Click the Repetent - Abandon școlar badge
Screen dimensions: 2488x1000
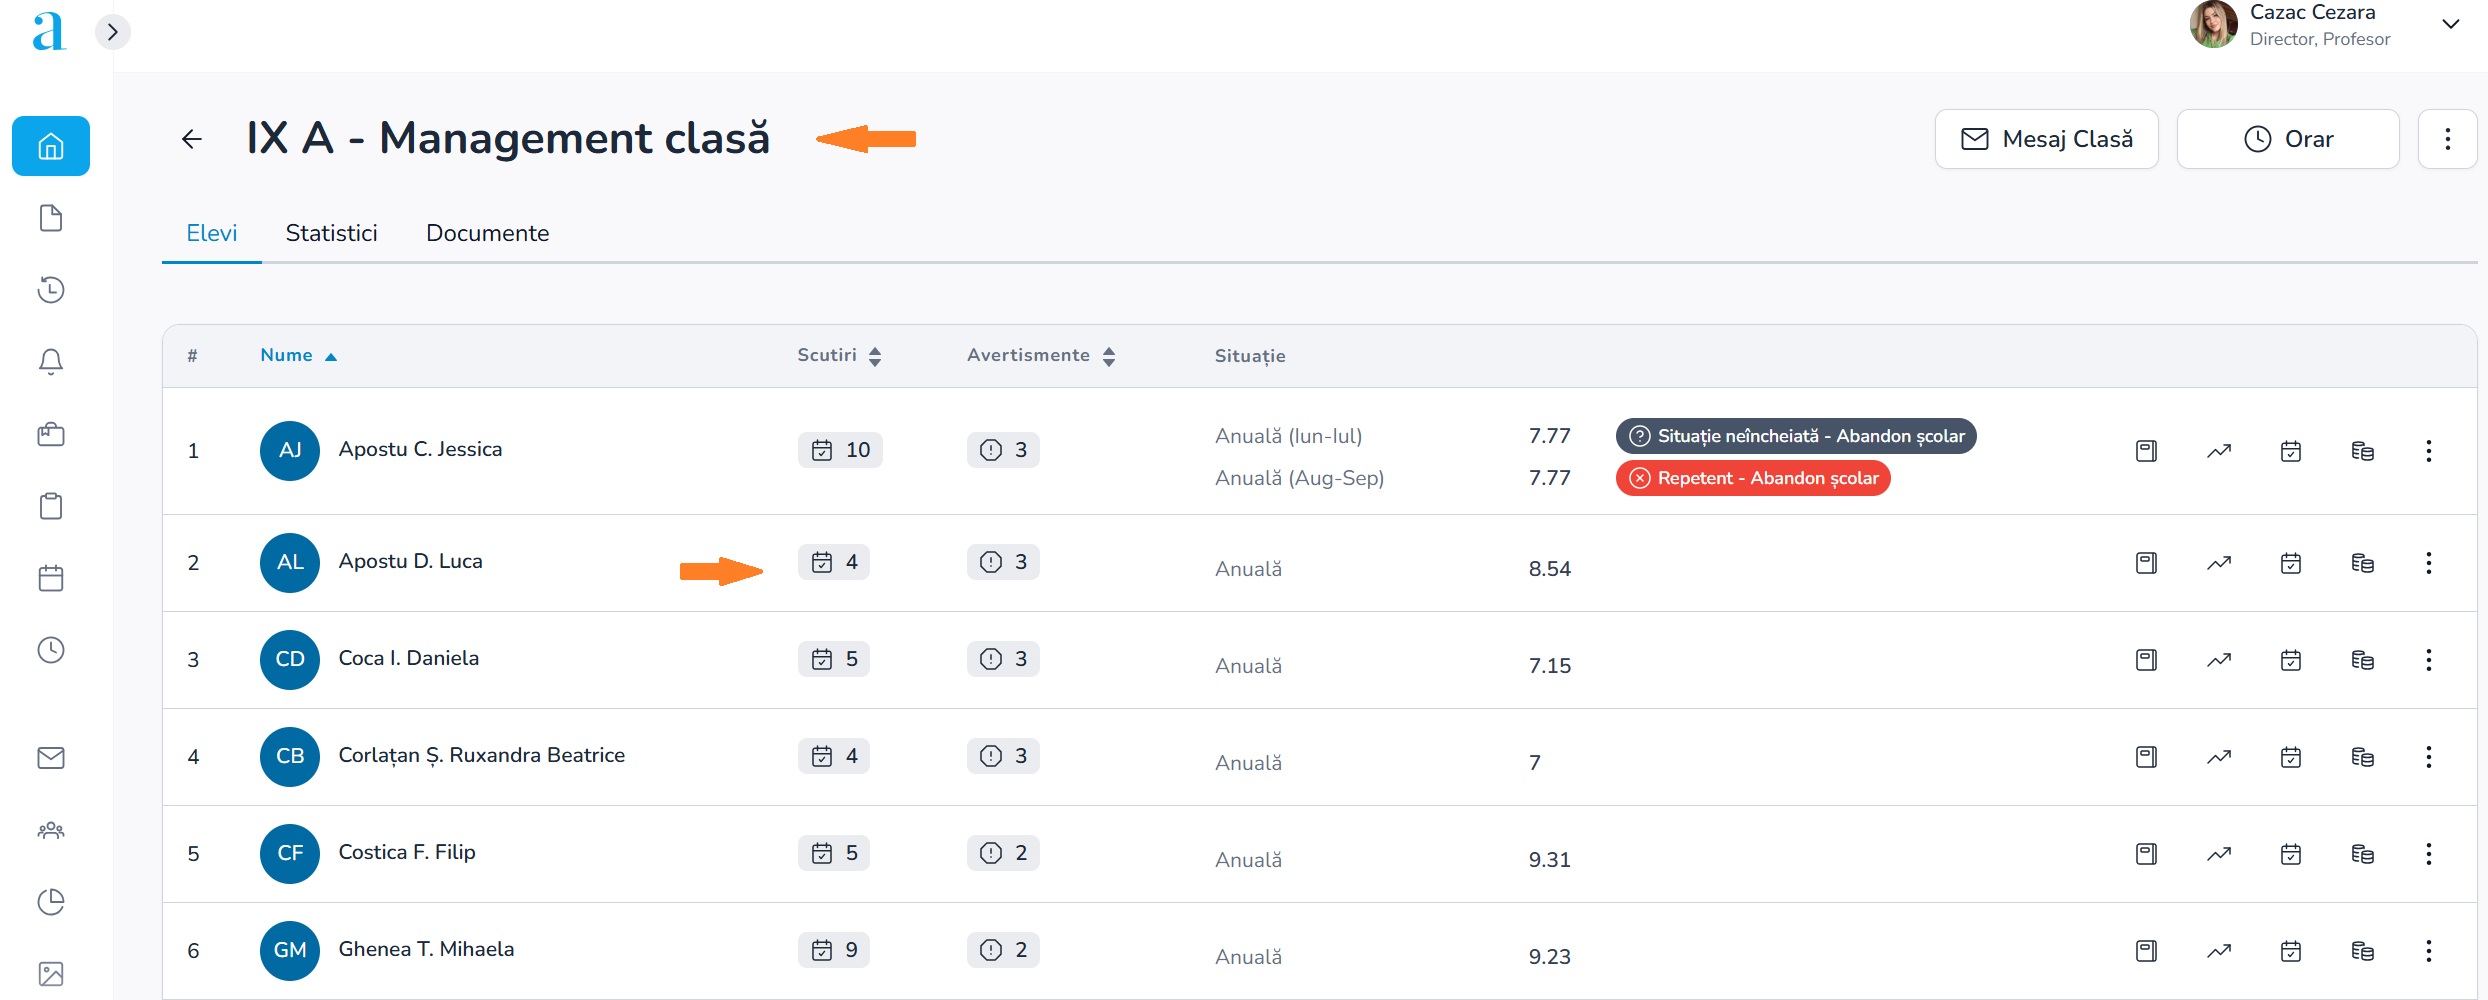coord(1753,478)
